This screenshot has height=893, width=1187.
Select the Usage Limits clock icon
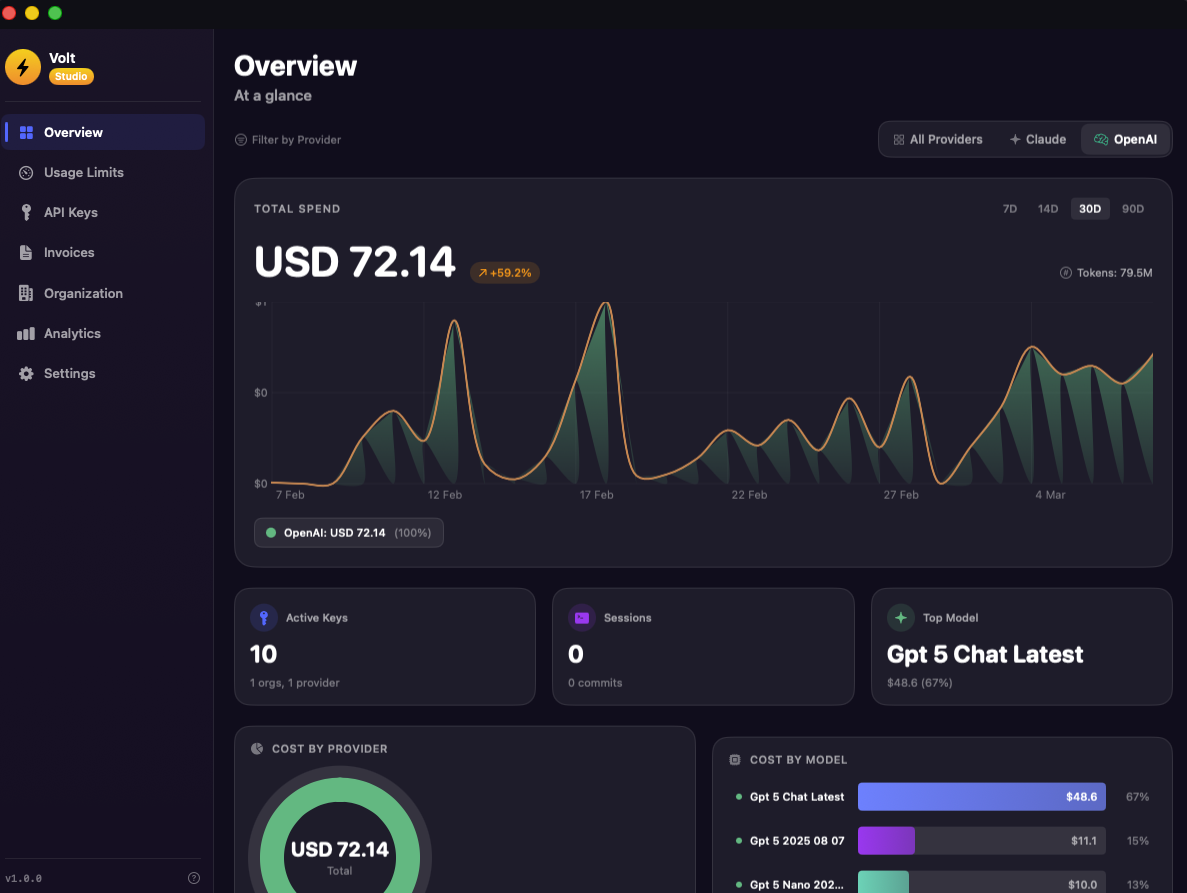click(25, 172)
